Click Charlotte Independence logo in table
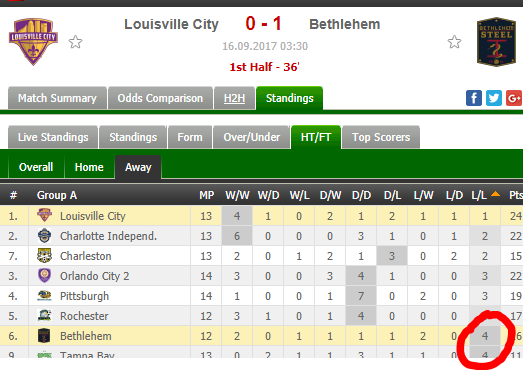This screenshot has height=370, width=523. 44,236
